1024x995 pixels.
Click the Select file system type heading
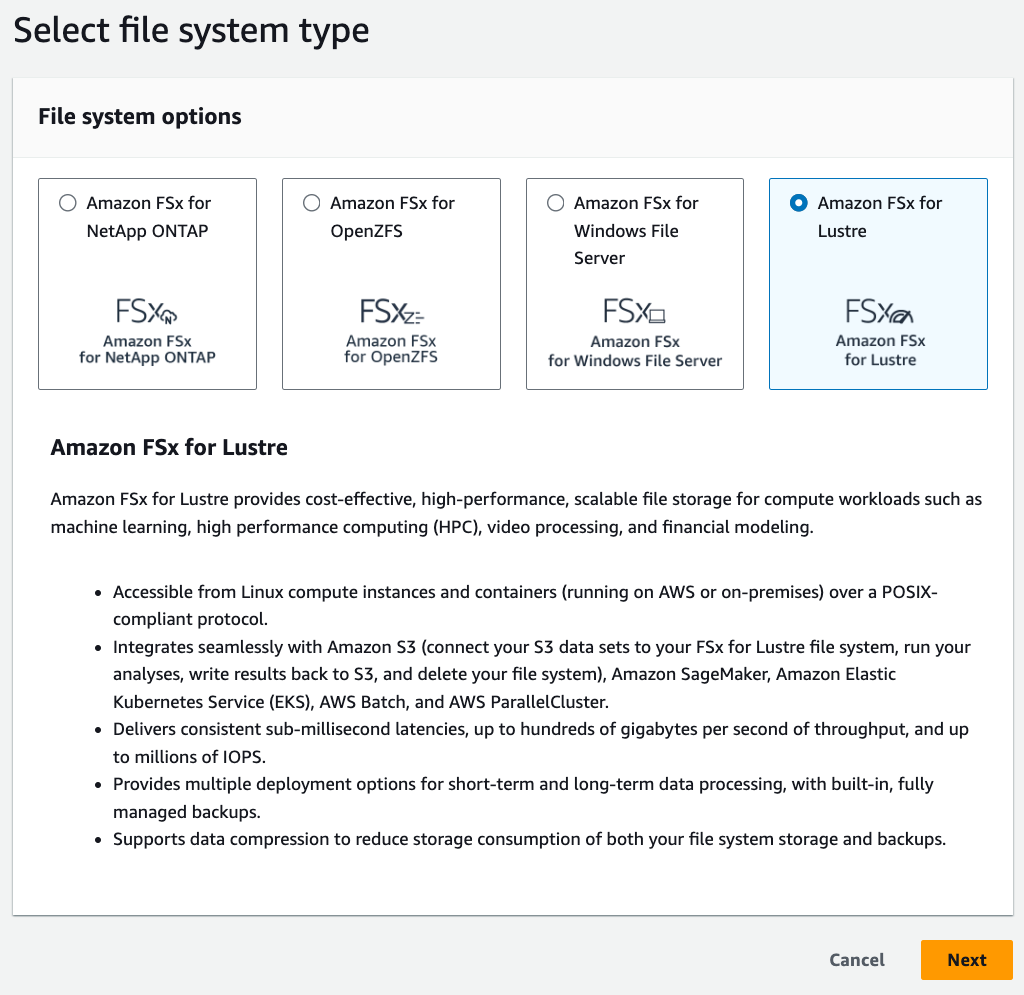coord(190,30)
